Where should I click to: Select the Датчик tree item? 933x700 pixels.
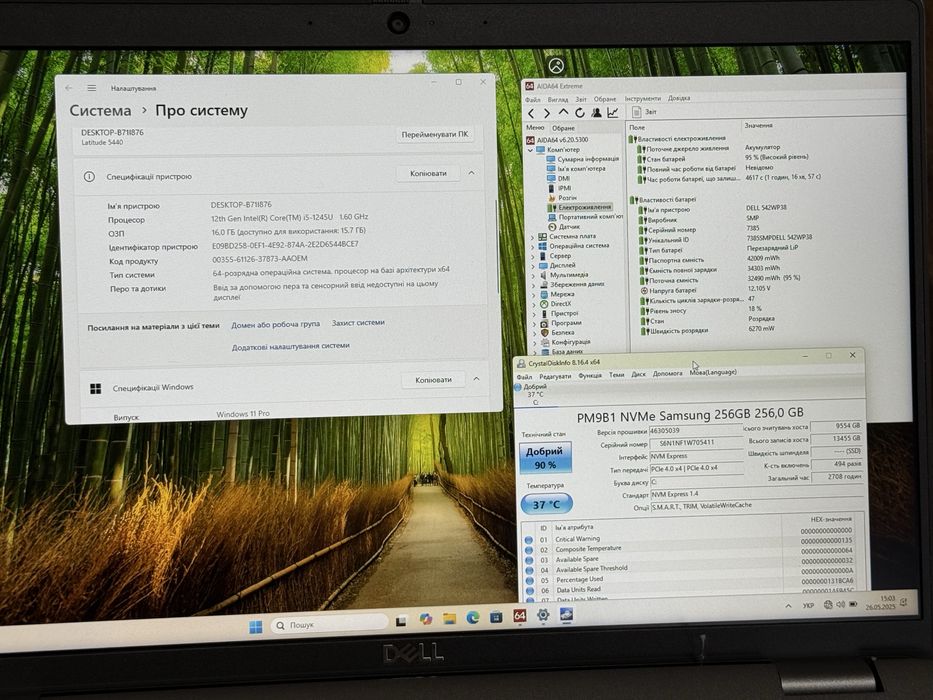(x=564, y=226)
